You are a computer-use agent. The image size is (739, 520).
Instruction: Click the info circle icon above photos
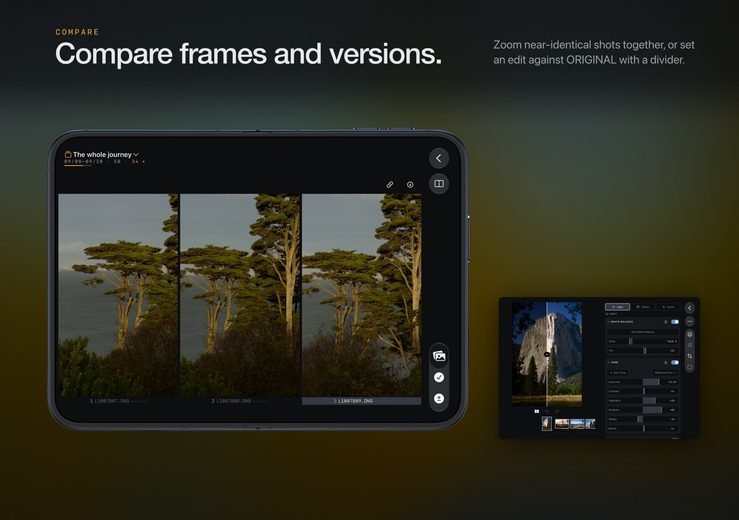(410, 184)
